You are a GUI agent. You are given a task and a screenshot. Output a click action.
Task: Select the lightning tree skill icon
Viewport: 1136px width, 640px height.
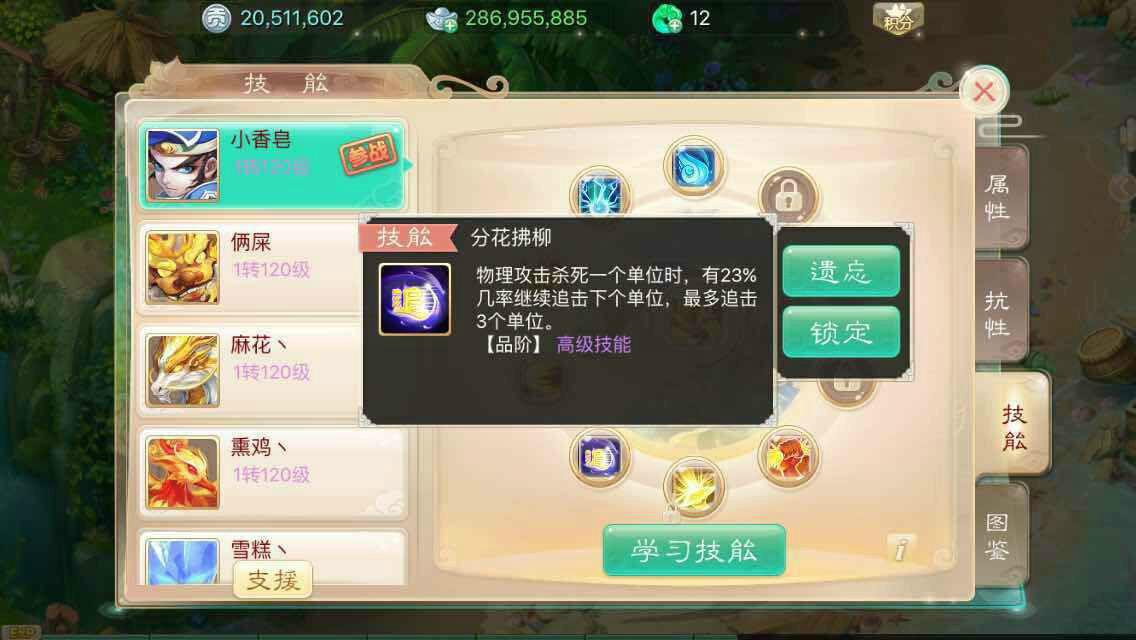(x=600, y=193)
